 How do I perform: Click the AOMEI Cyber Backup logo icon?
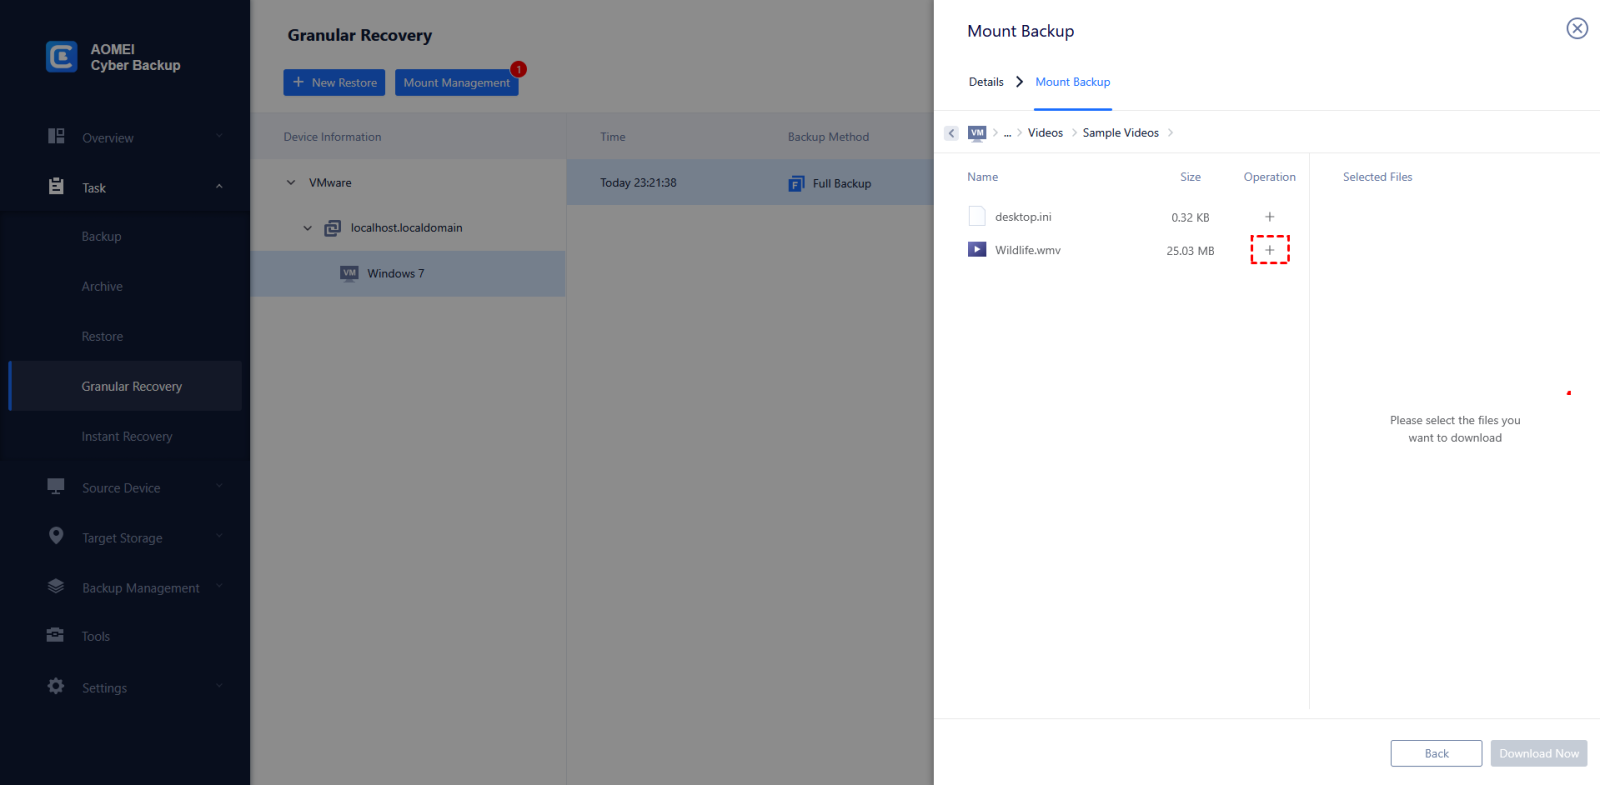[x=61, y=57]
